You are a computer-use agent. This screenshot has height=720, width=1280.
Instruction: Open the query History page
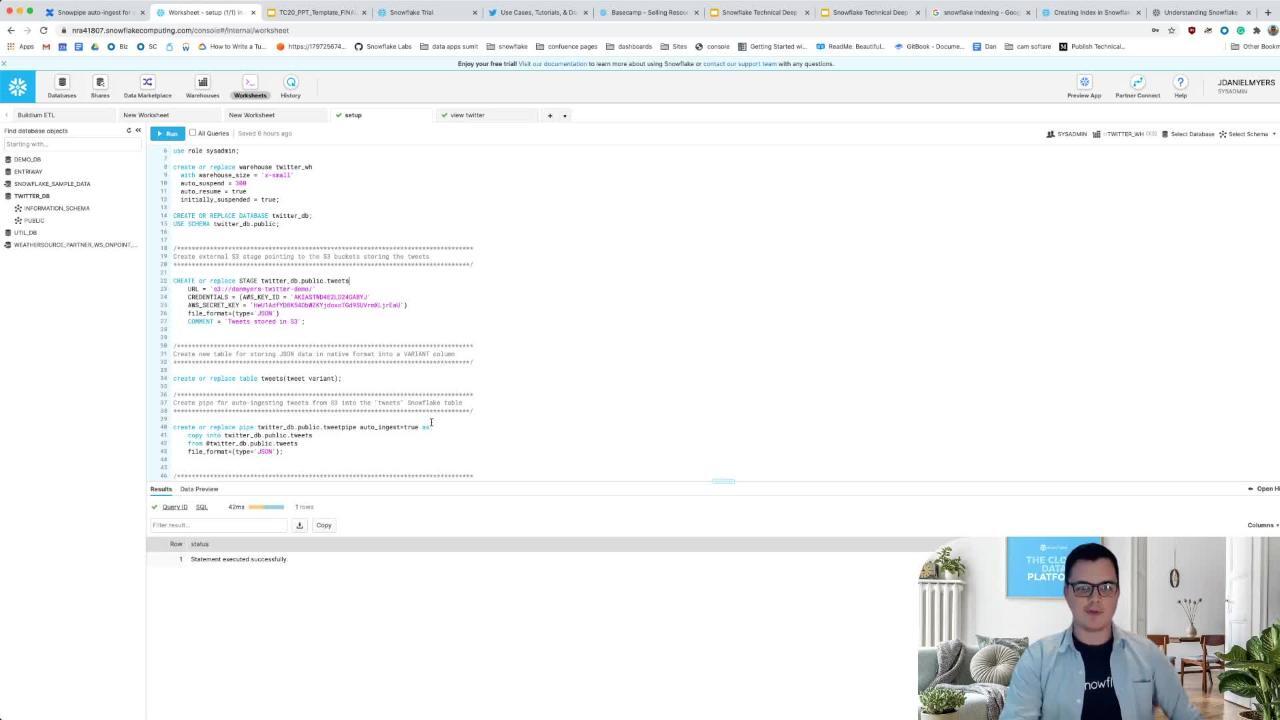291,87
